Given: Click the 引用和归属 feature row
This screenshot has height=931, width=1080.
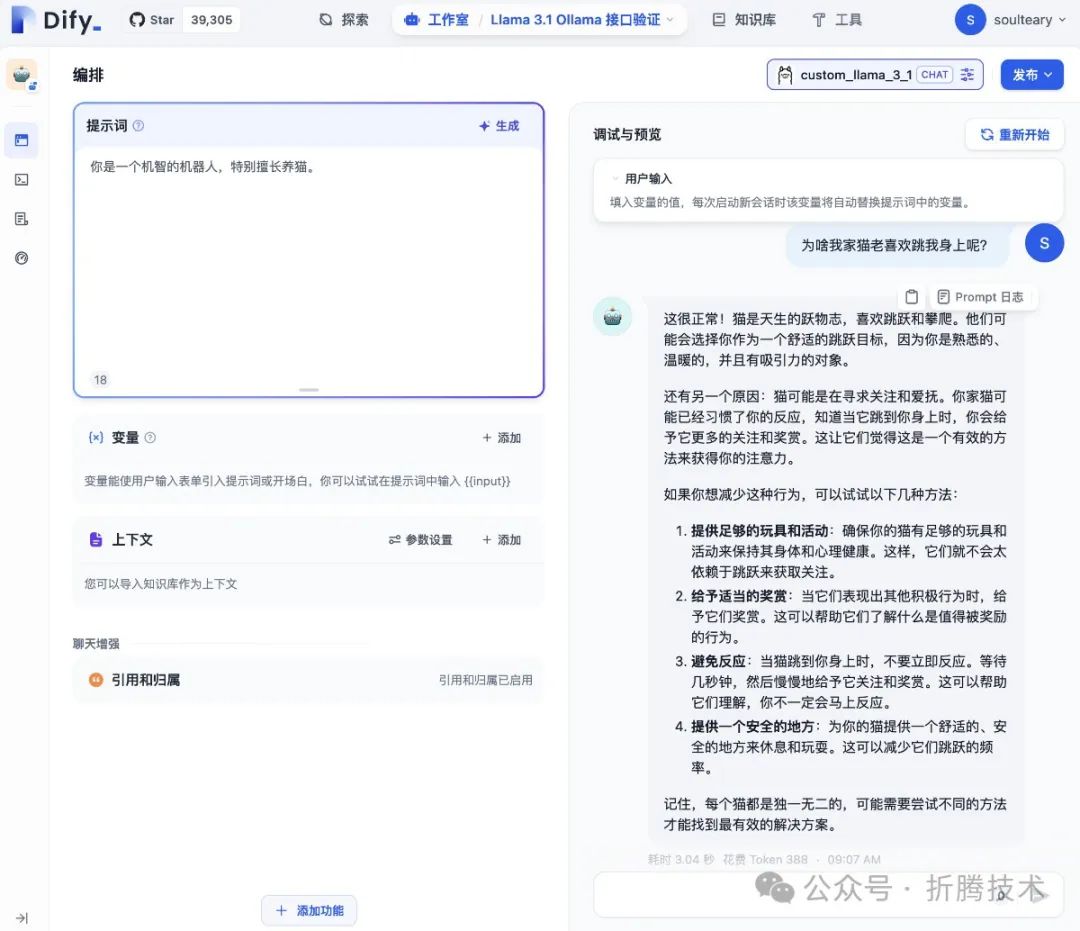Looking at the screenshot, I should point(309,680).
